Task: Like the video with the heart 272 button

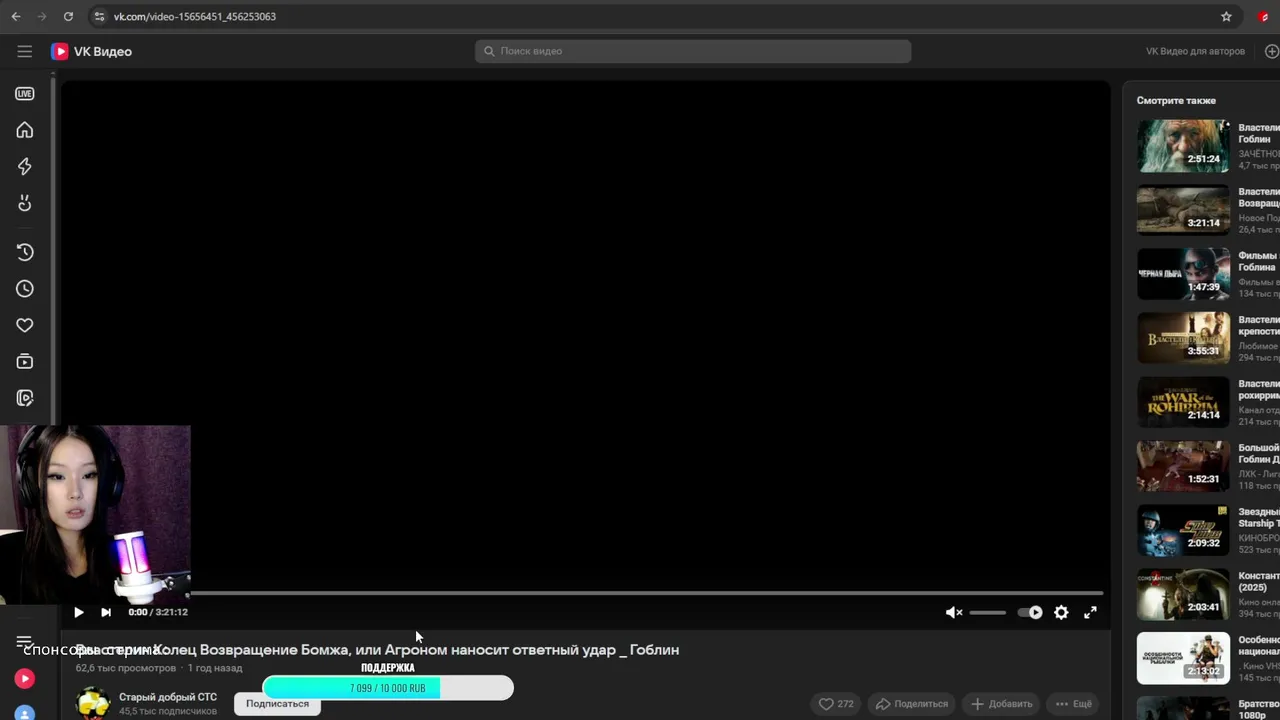Action: click(x=837, y=704)
